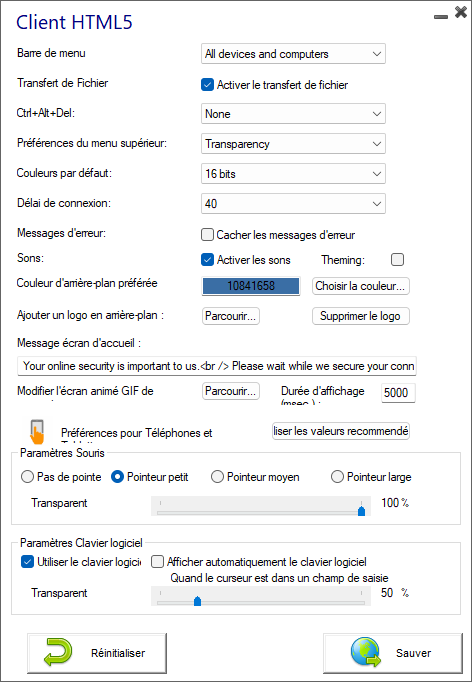This screenshot has width=472, height=682.
Task: Disable Activer les sons checkbox
Action: click(208, 260)
